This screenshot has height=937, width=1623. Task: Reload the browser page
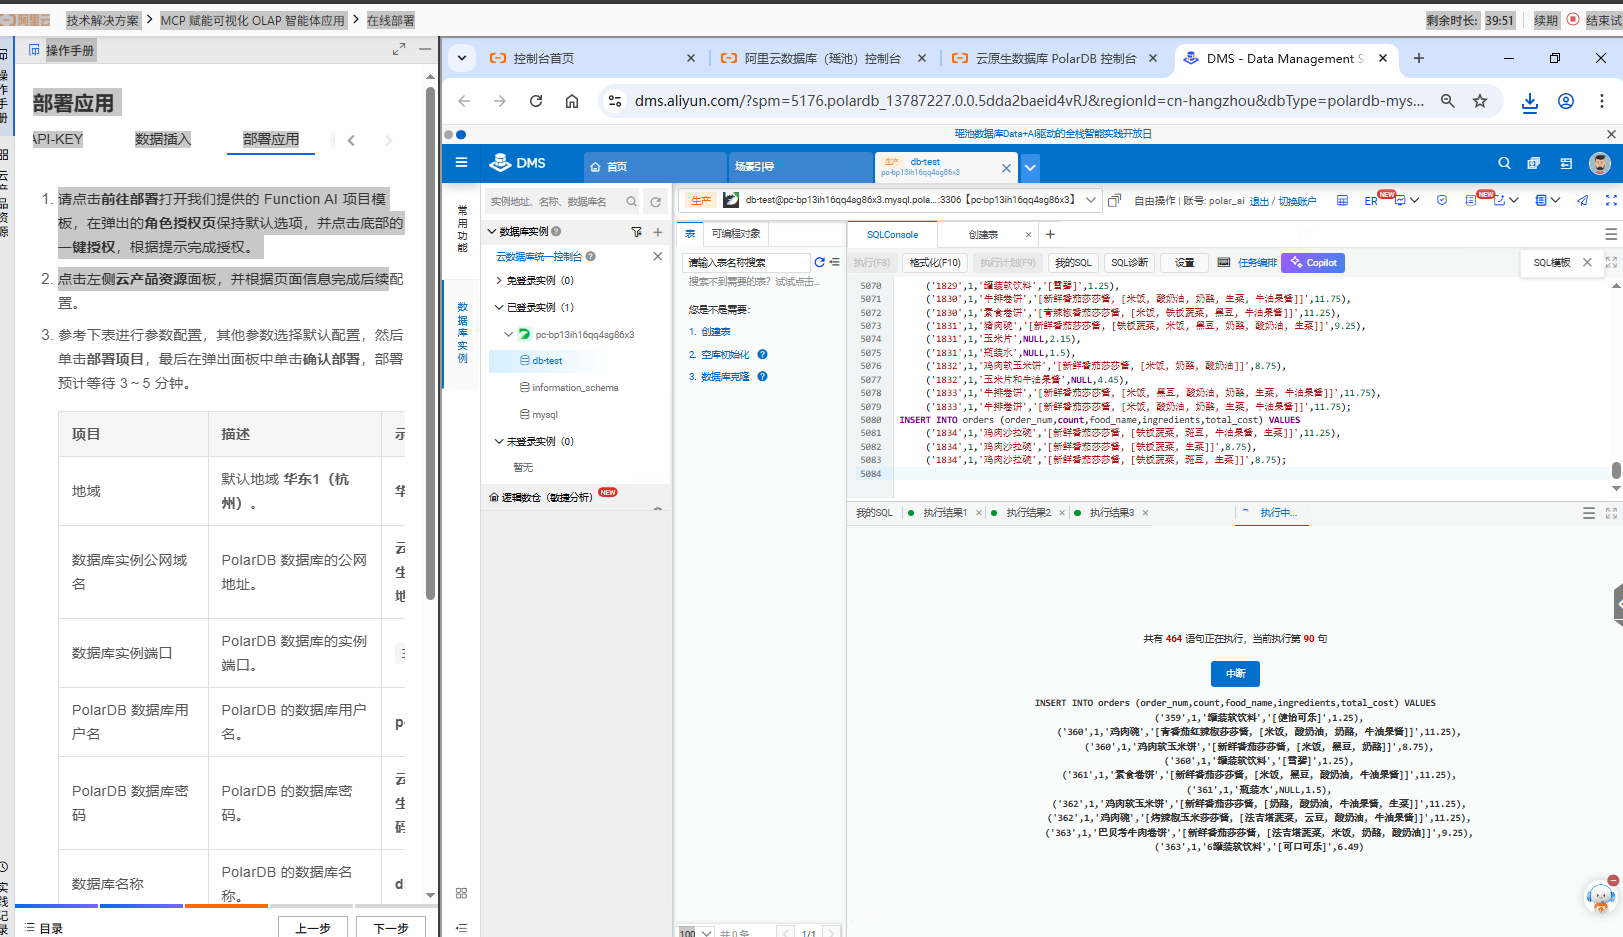[x=536, y=101]
